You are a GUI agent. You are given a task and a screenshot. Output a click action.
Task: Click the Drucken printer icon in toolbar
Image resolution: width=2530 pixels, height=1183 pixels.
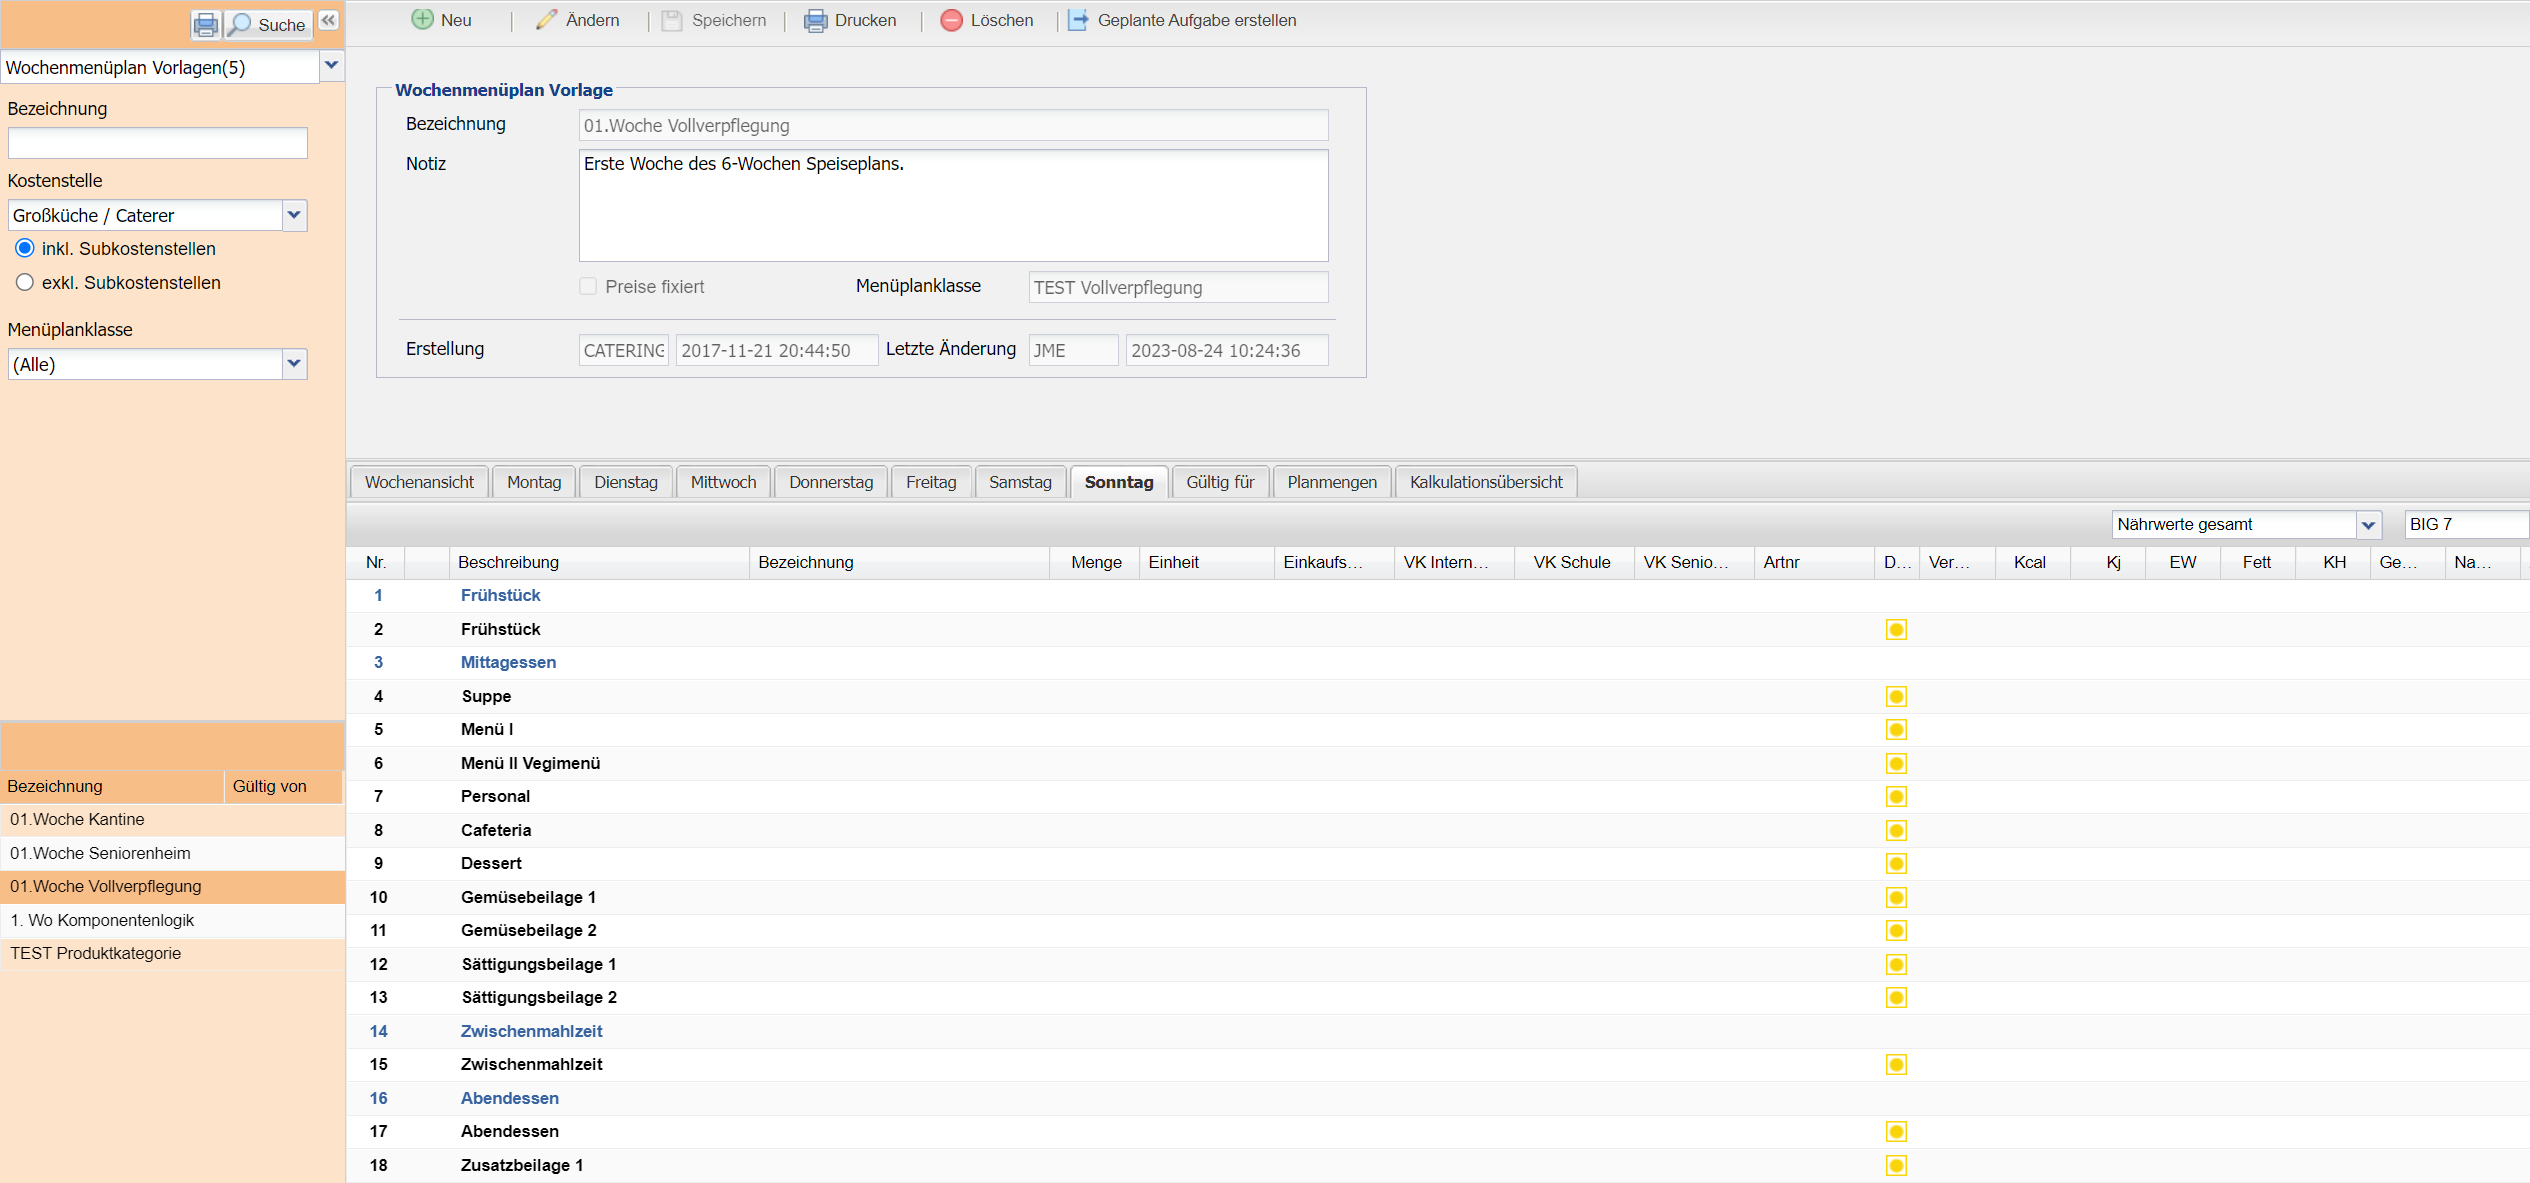click(x=815, y=20)
